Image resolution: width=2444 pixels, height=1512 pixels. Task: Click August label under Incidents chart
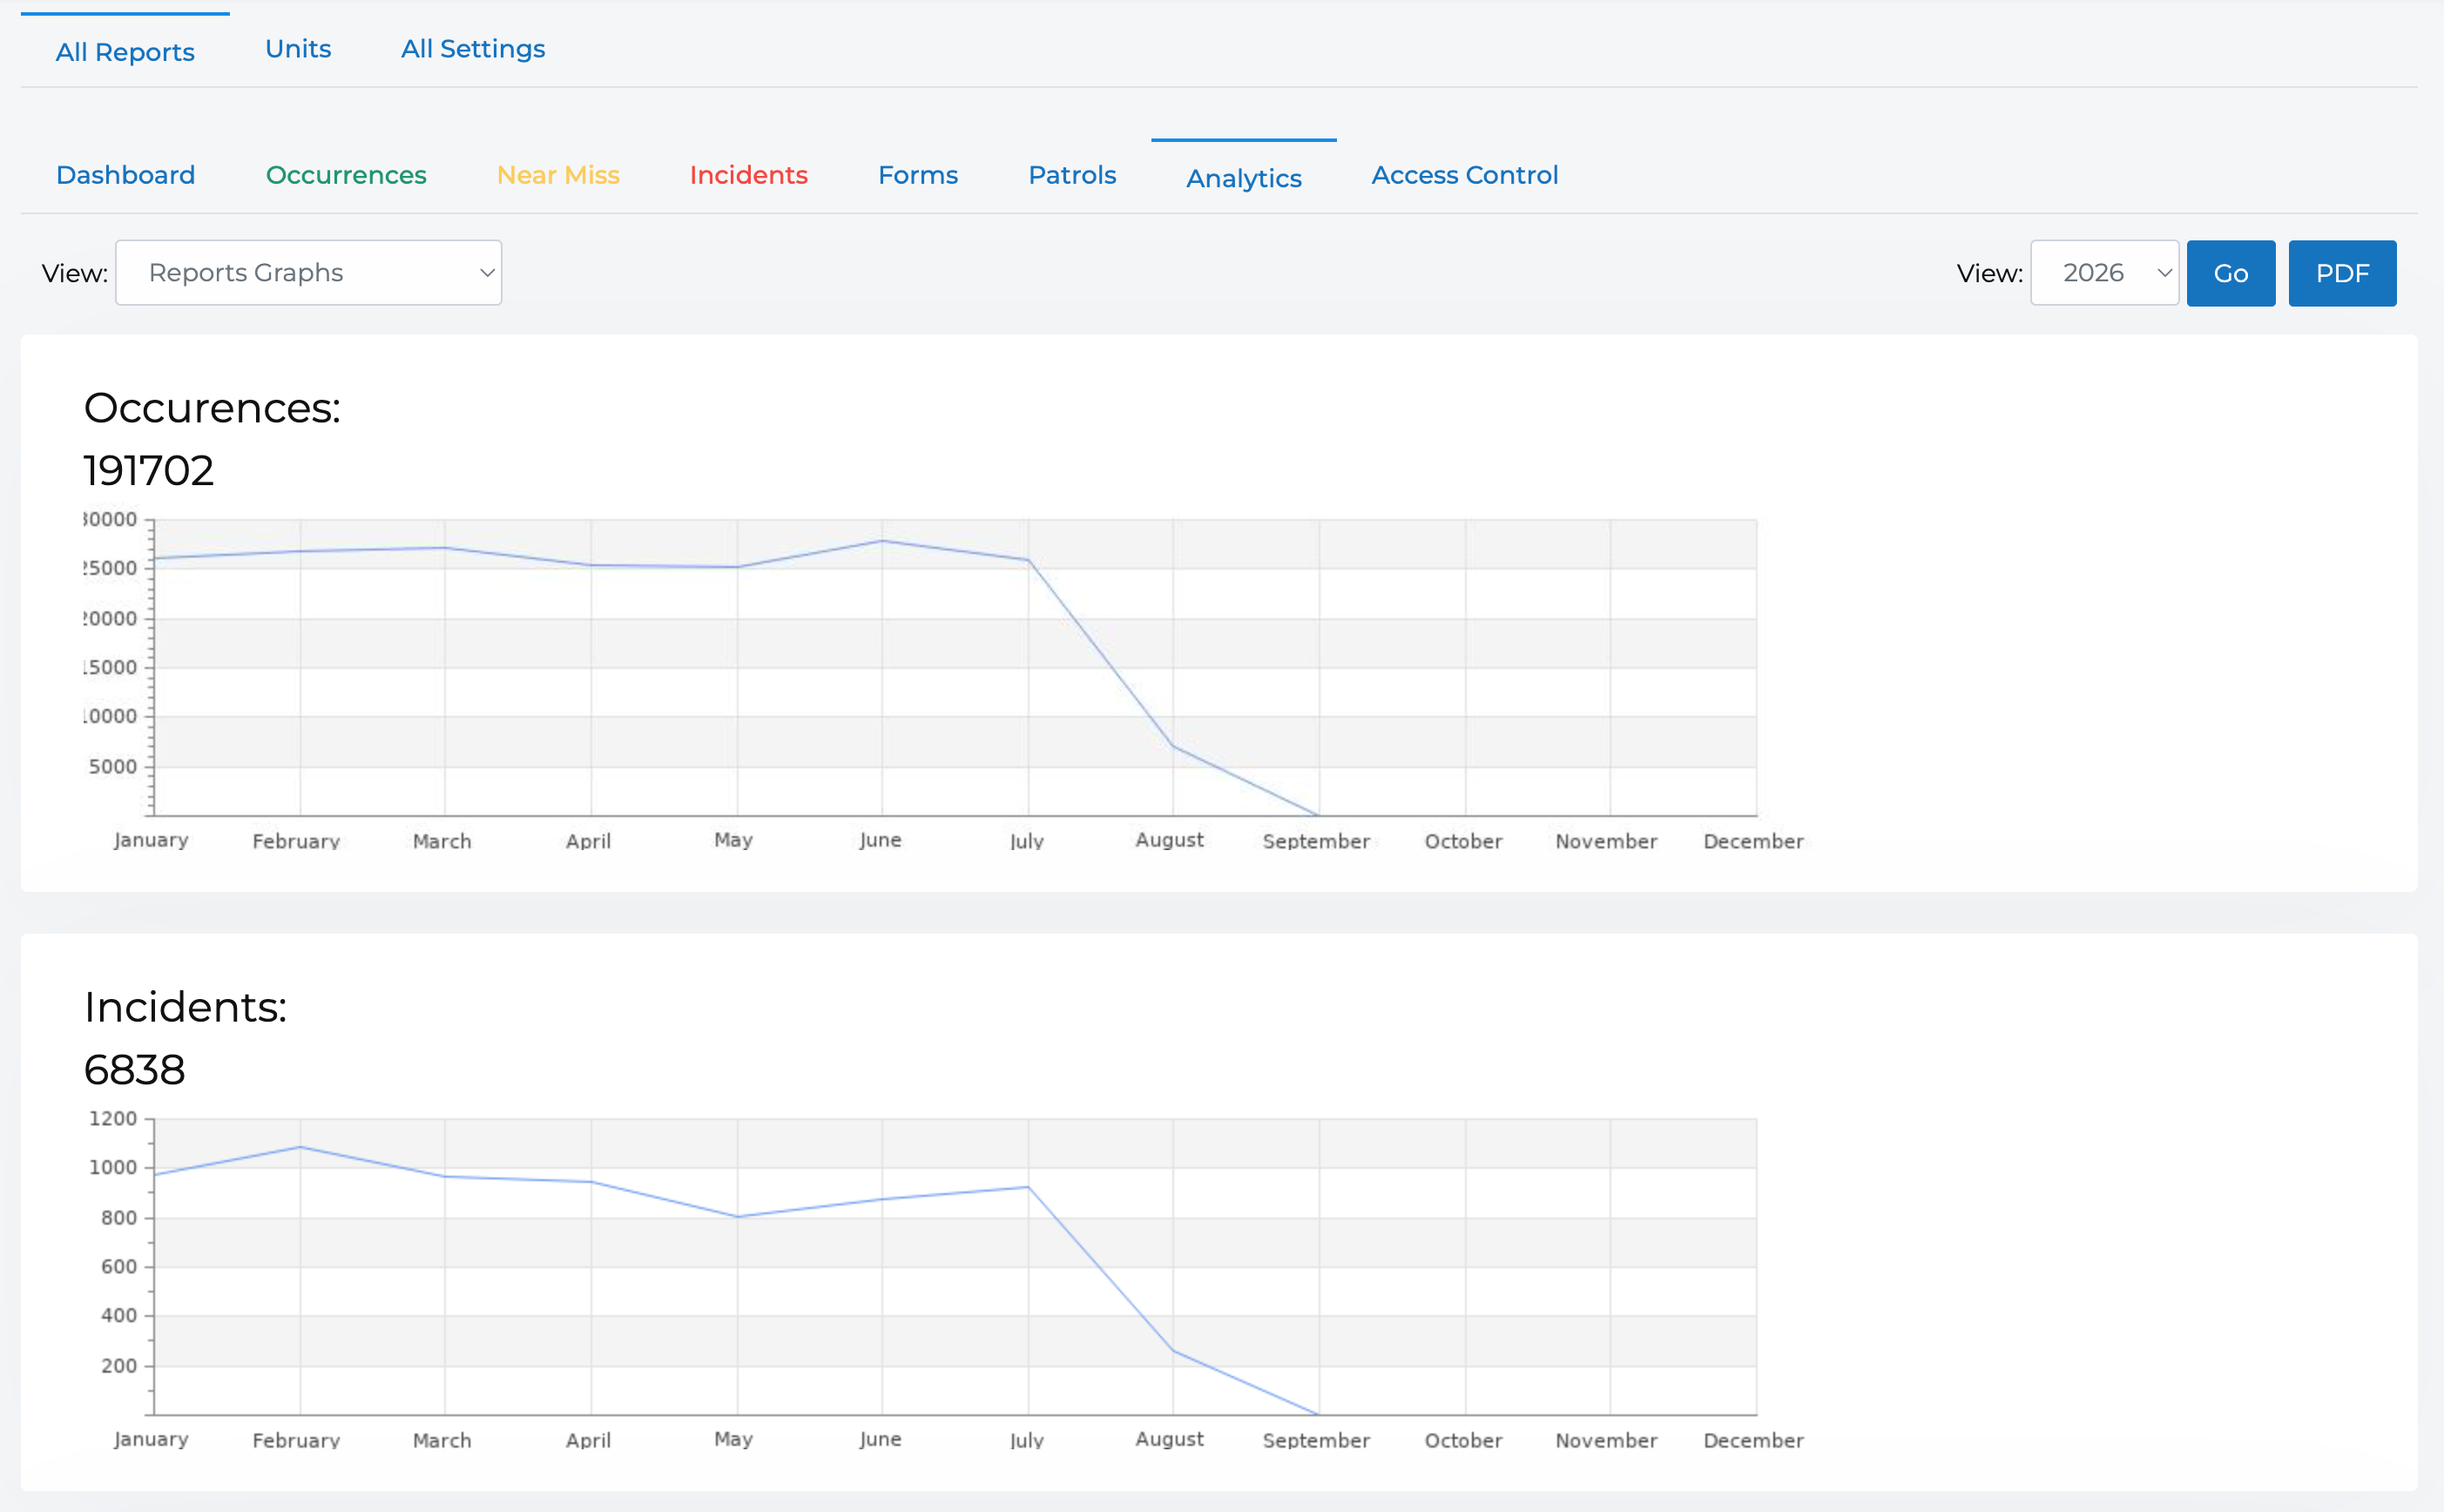[1170, 1439]
